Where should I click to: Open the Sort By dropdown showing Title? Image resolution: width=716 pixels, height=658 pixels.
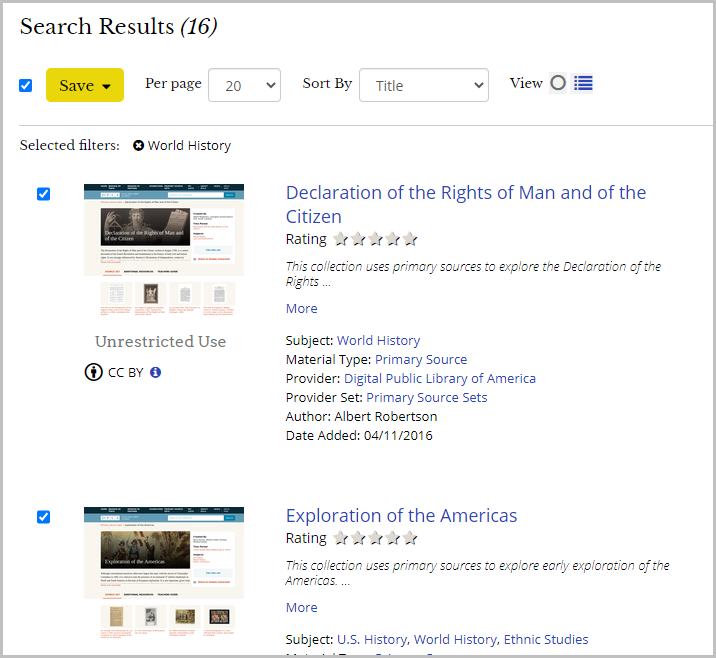pyautogui.click(x=424, y=85)
